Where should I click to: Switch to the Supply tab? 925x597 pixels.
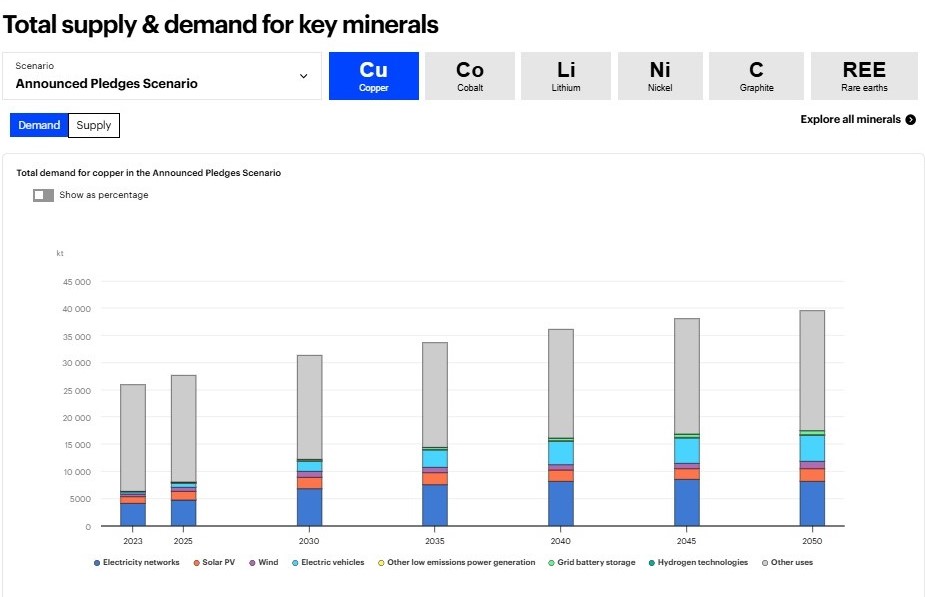pyautogui.click(x=94, y=125)
